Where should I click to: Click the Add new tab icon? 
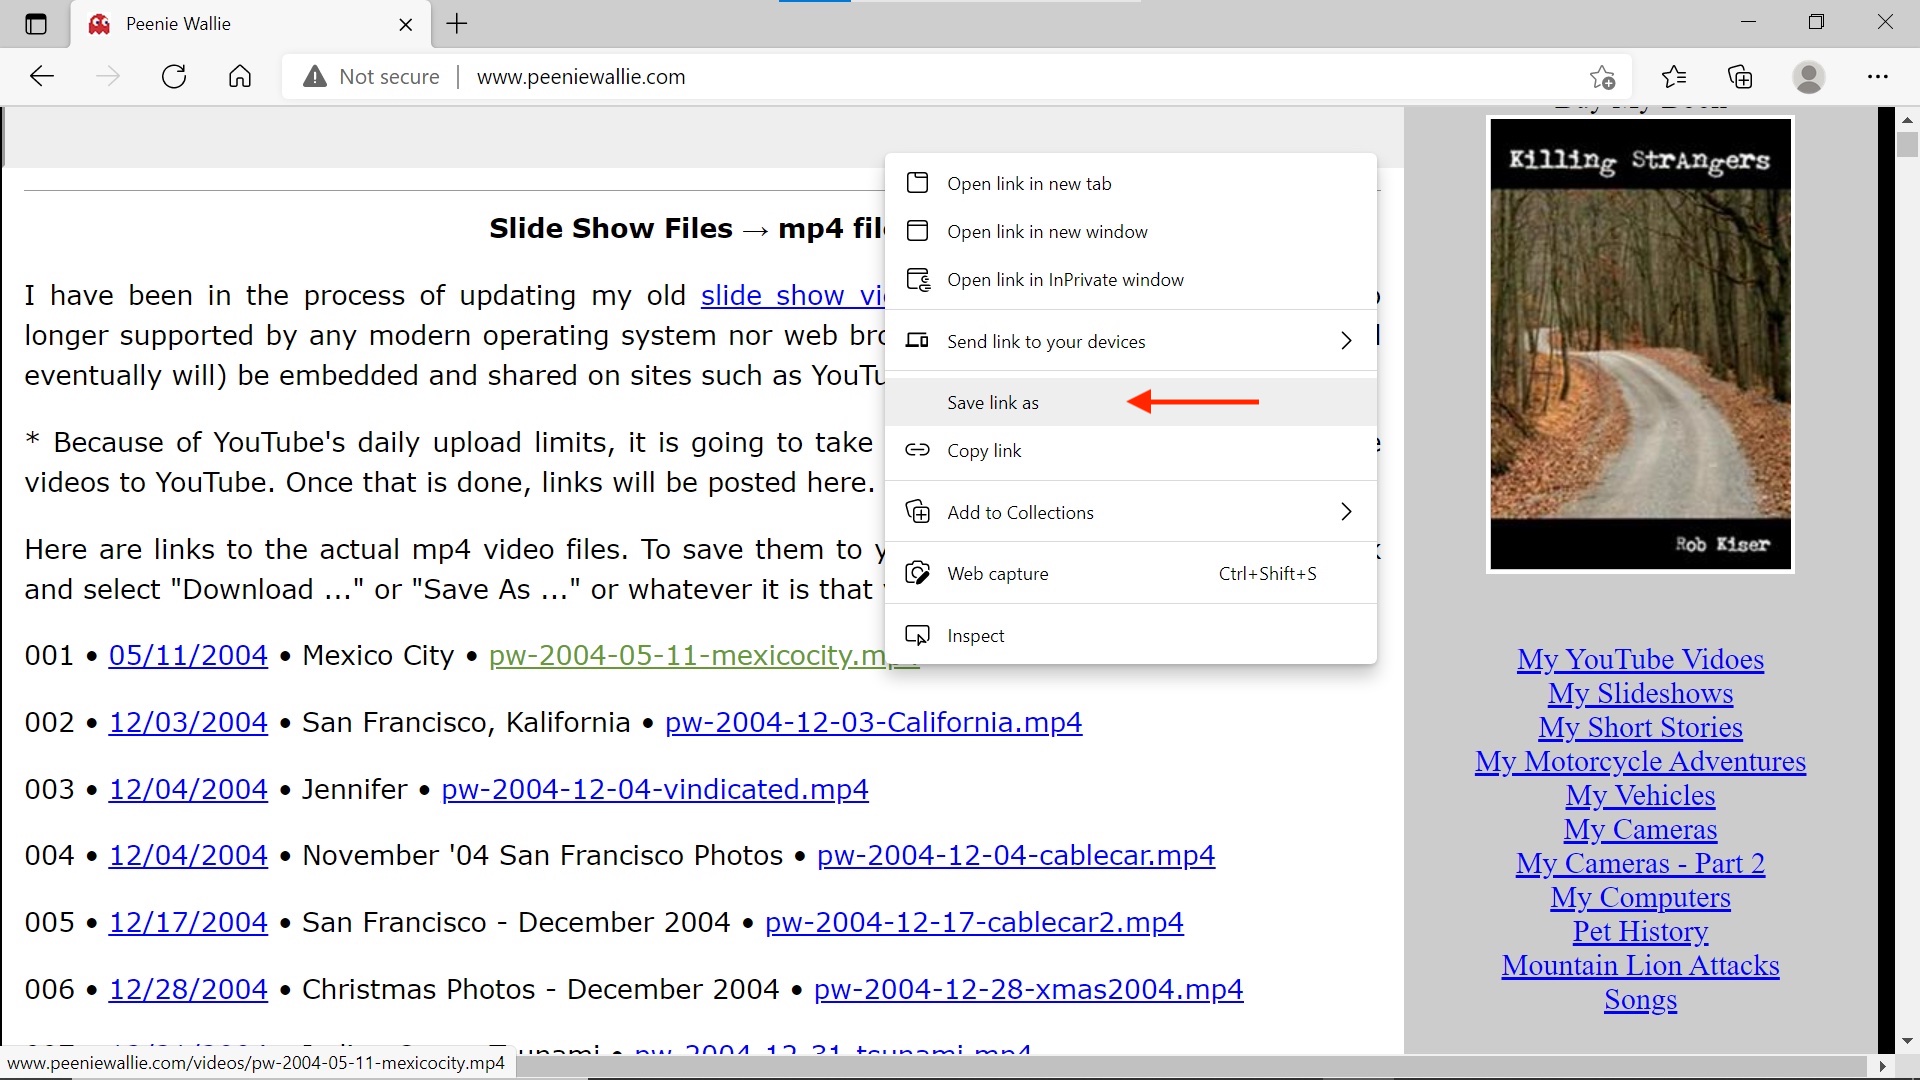pos(456,24)
